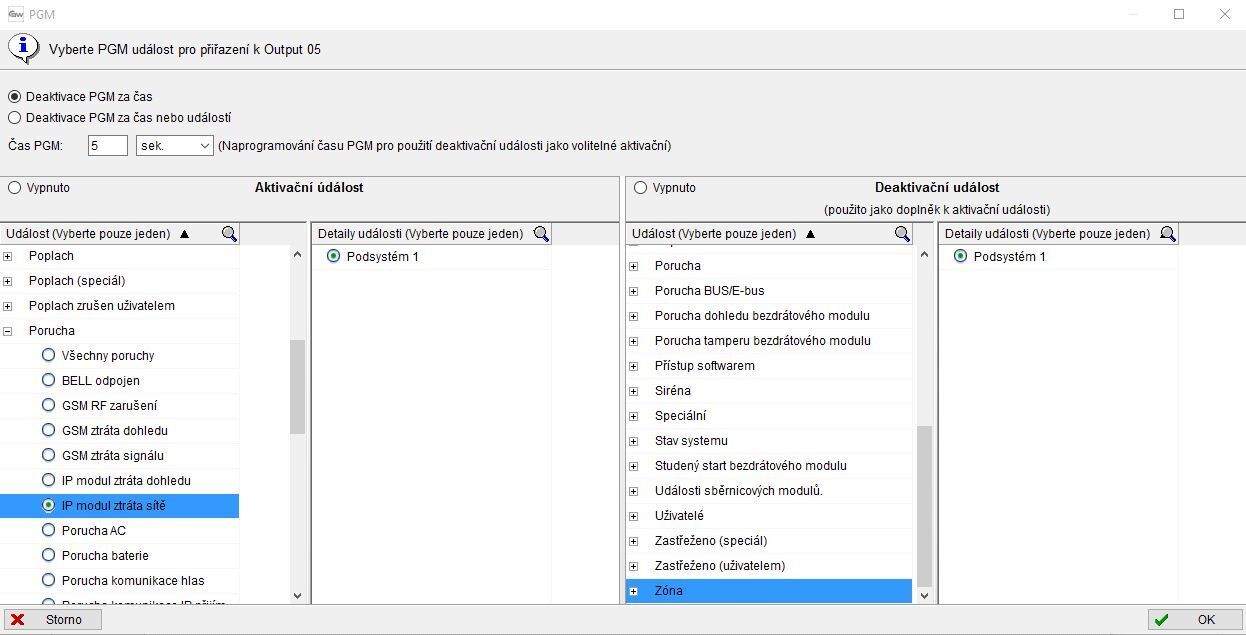Screen dimensions: 1246x635
Task: Click search icon in deactivation event column header
Action: click(x=902, y=234)
